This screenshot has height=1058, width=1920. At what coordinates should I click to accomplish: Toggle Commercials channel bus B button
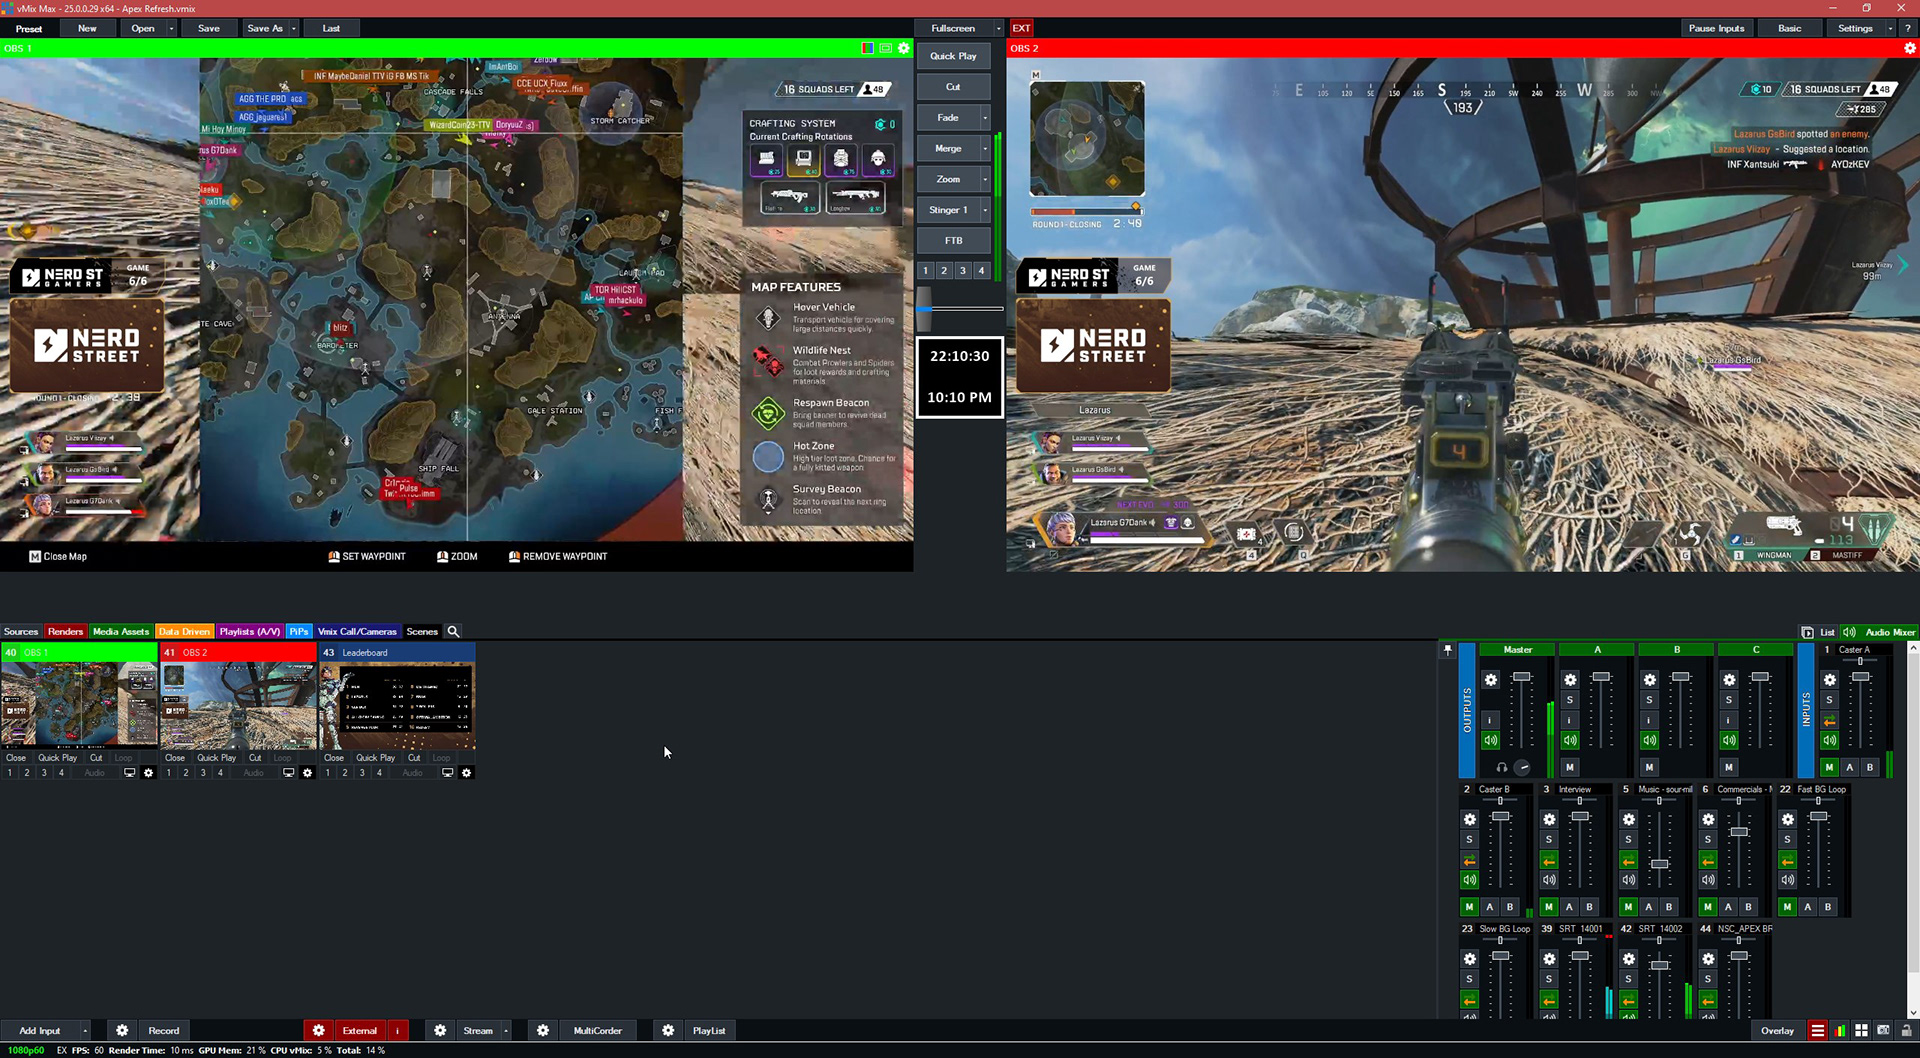tap(1748, 907)
